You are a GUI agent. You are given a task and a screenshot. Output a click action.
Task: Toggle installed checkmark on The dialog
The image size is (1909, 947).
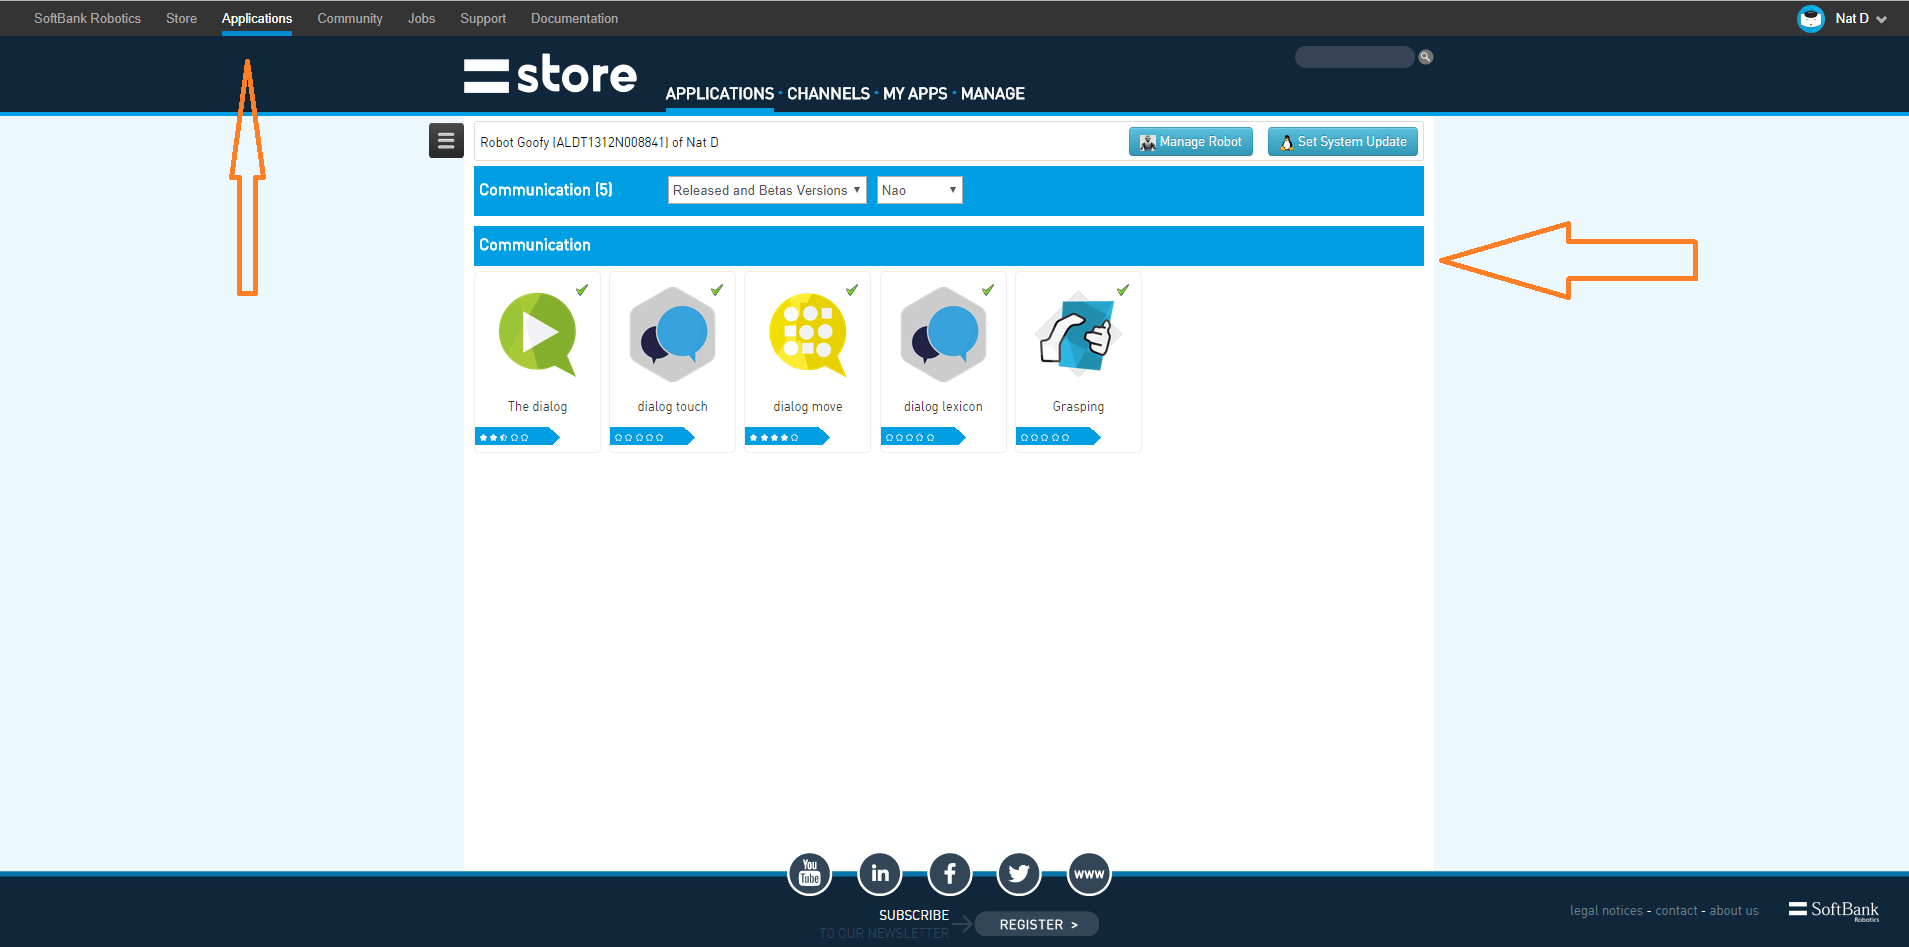pos(582,290)
